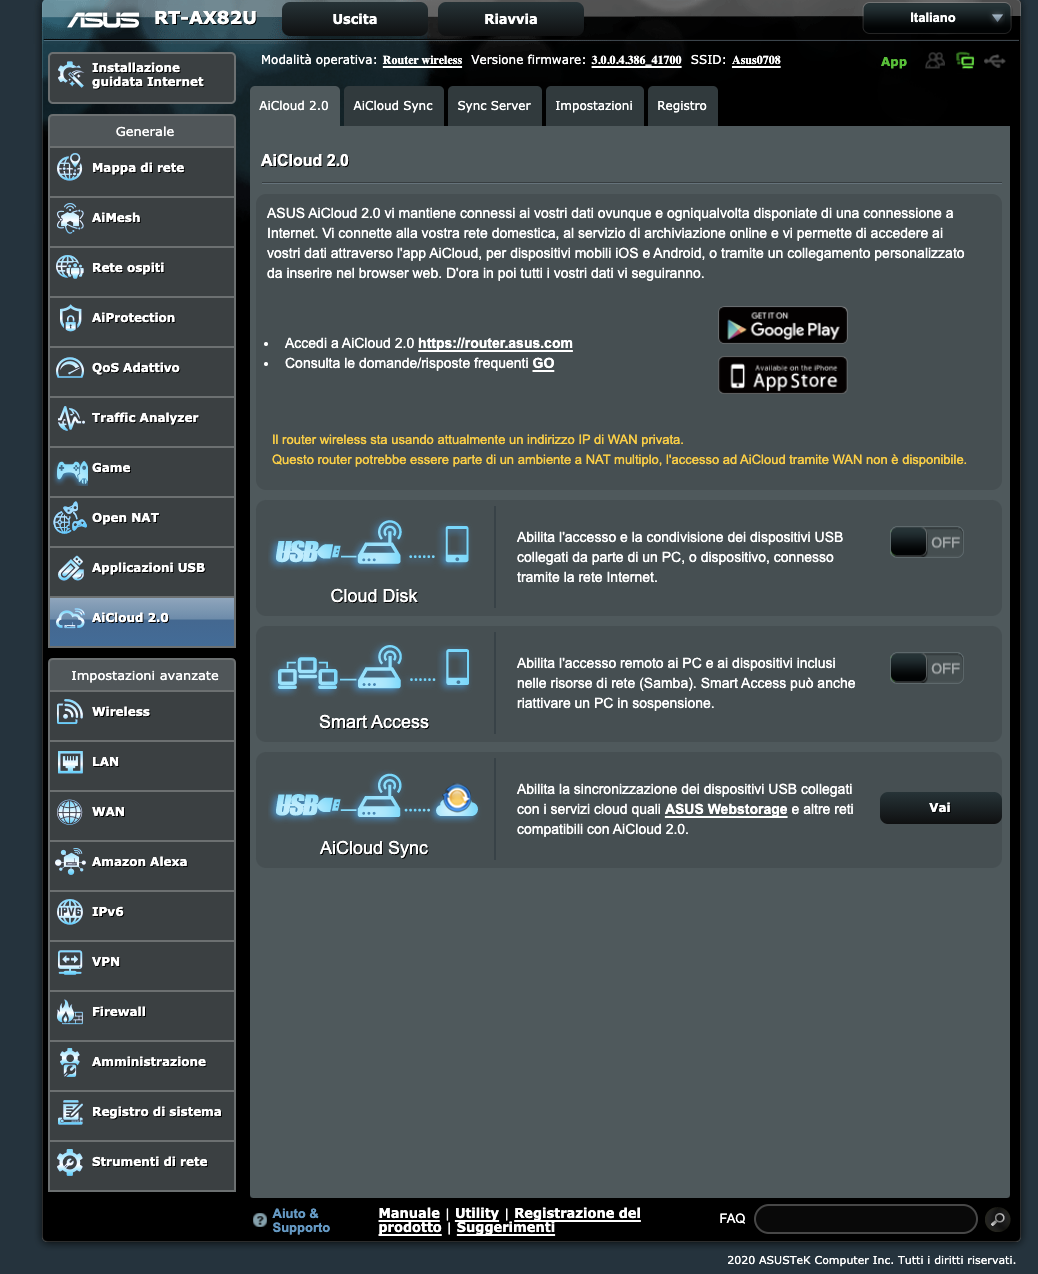Open the GO FAQ link
1038x1274 pixels.
pos(543,363)
